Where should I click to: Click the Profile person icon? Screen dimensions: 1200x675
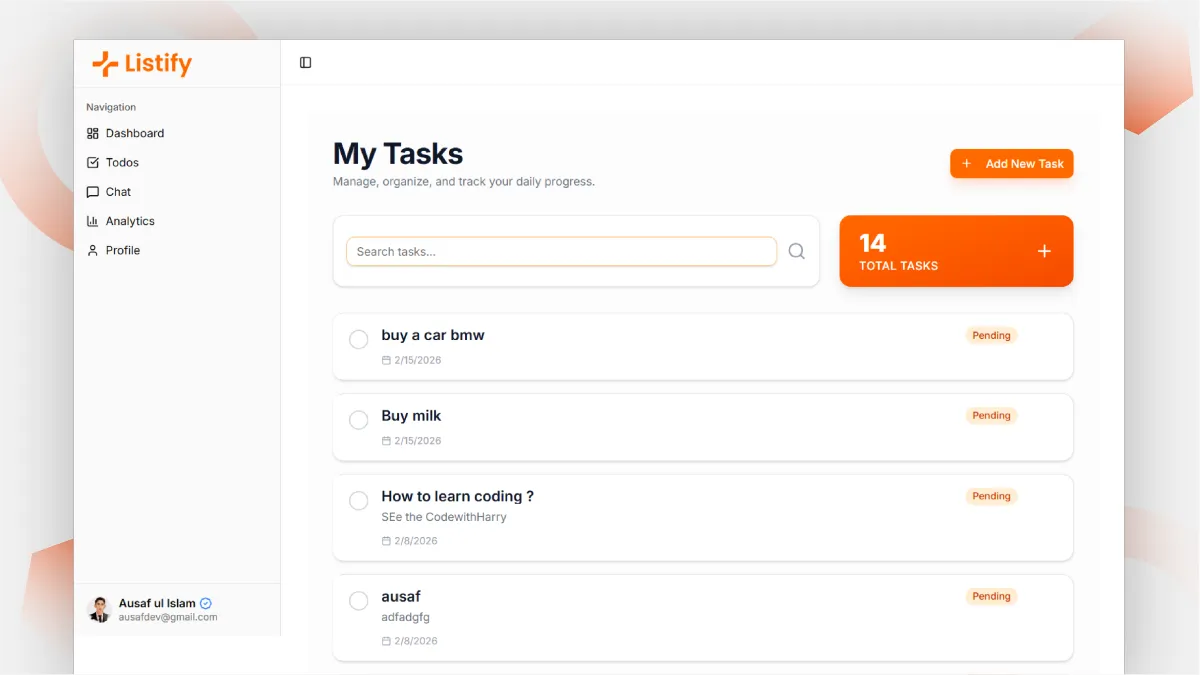(x=93, y=250)
